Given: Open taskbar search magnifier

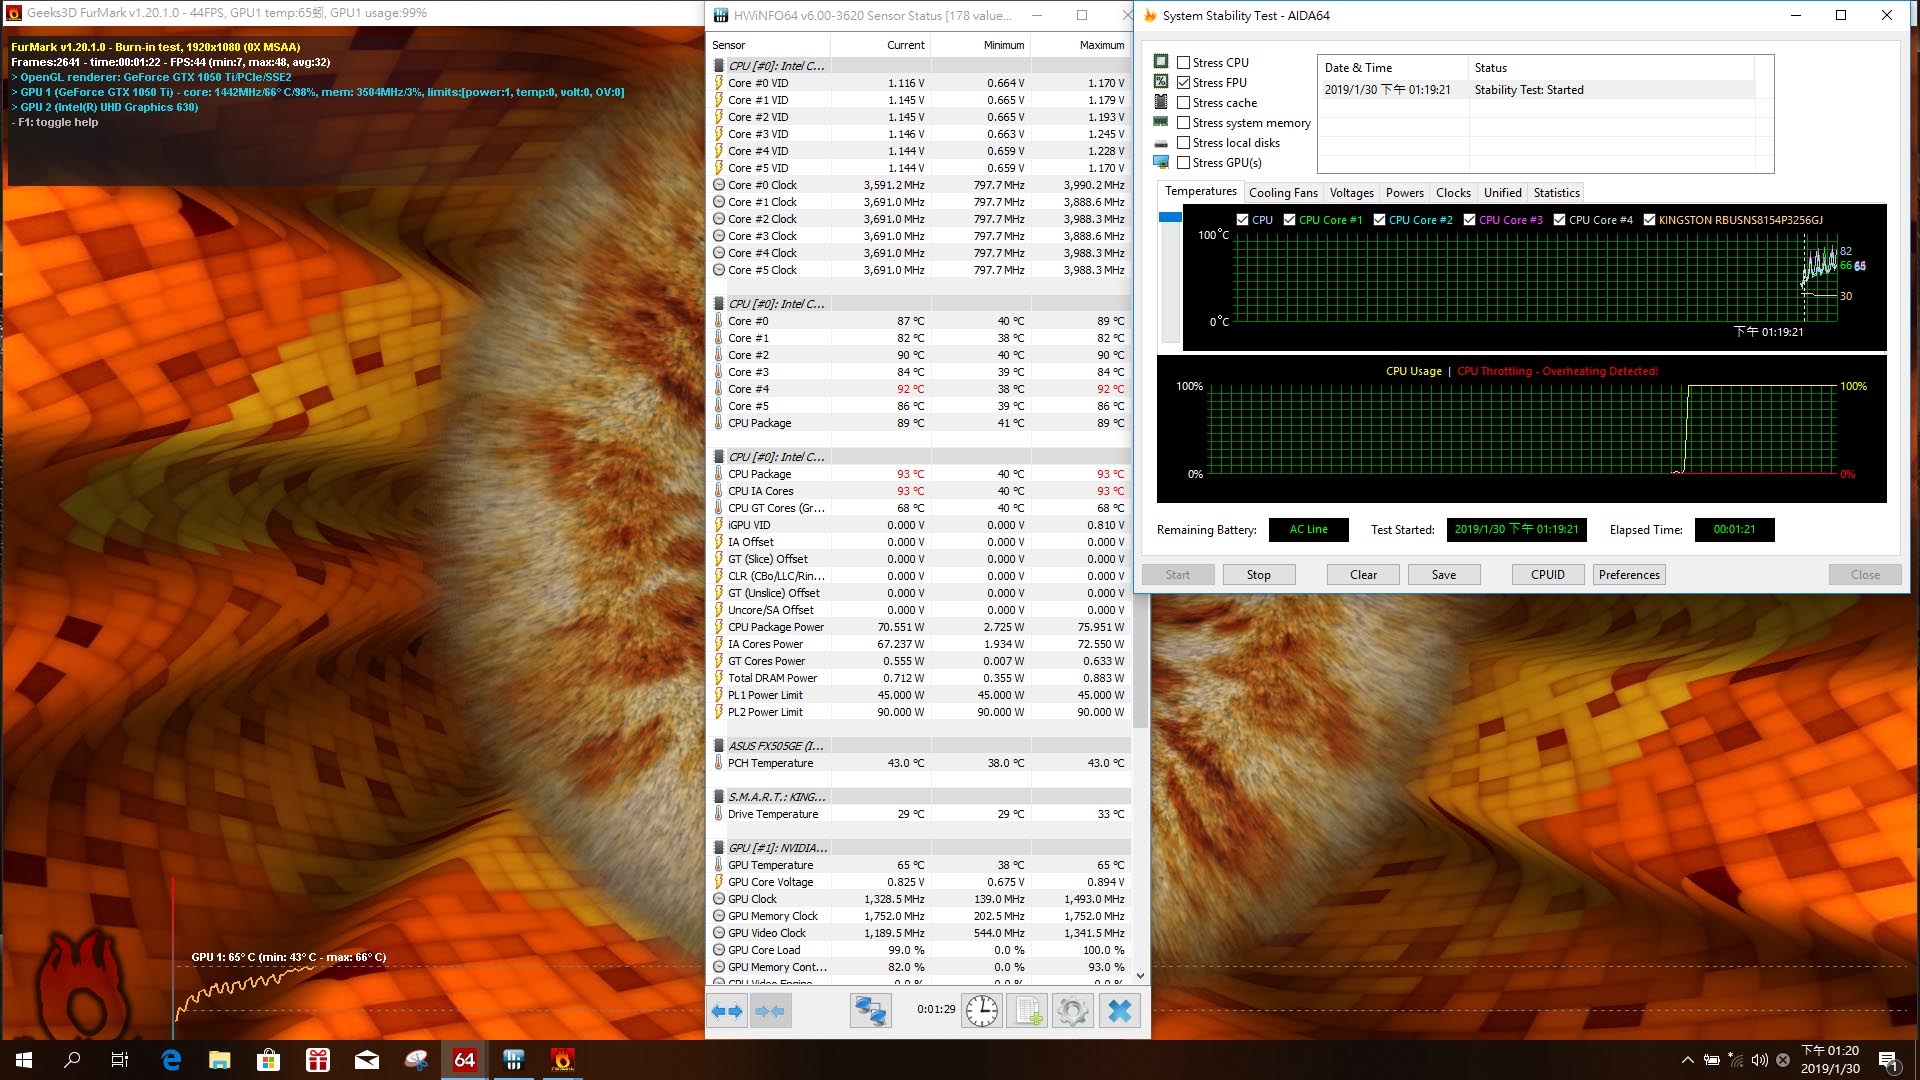Looking at the screenshot, I should [x=72, y=1060].
